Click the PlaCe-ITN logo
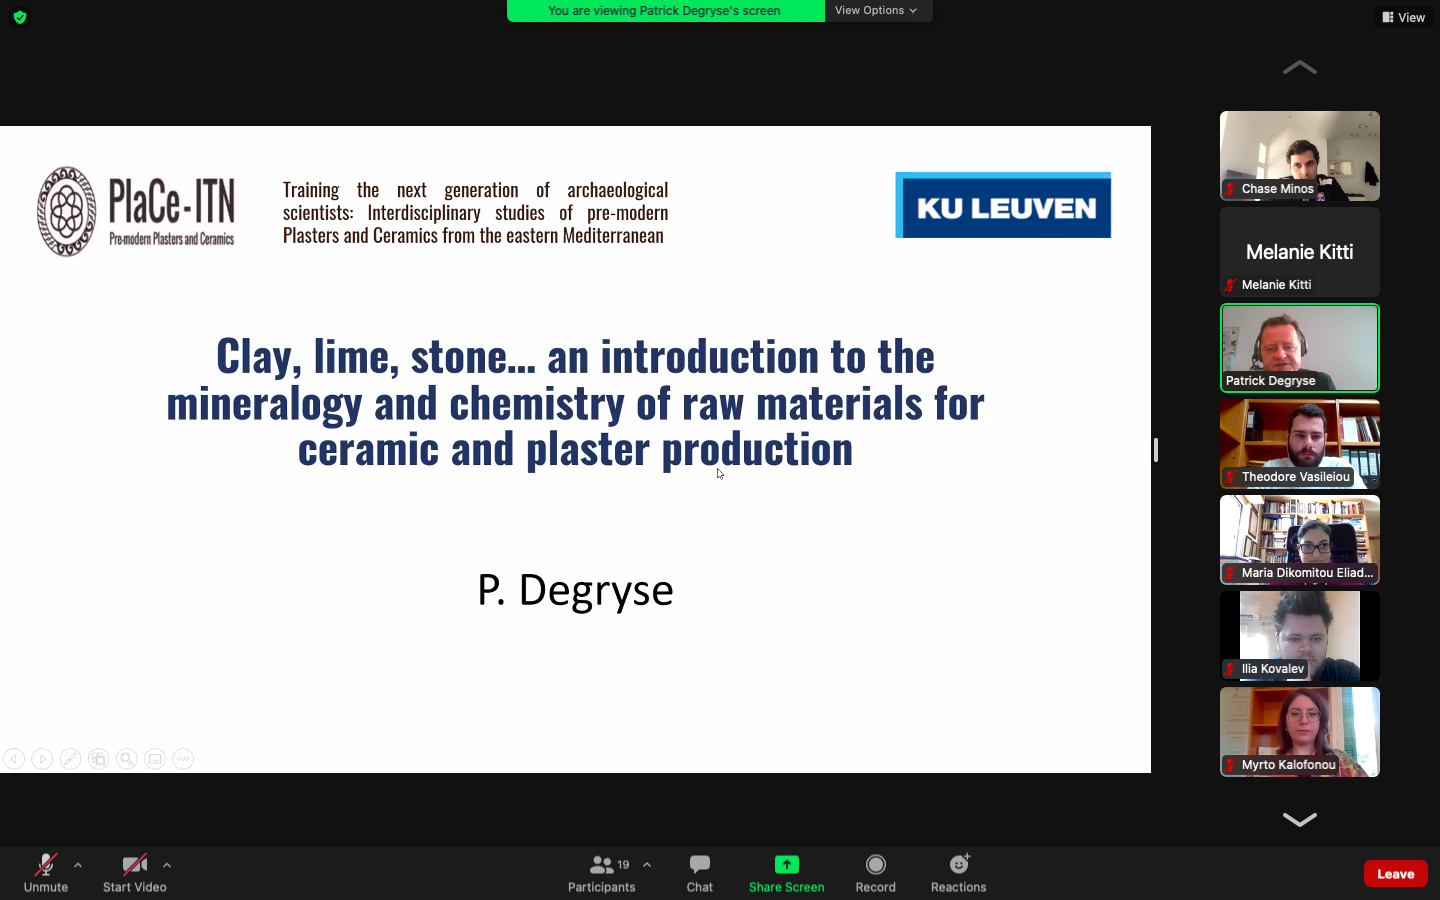This screenshot has width=1440, height=900. [x=136, y=211]
